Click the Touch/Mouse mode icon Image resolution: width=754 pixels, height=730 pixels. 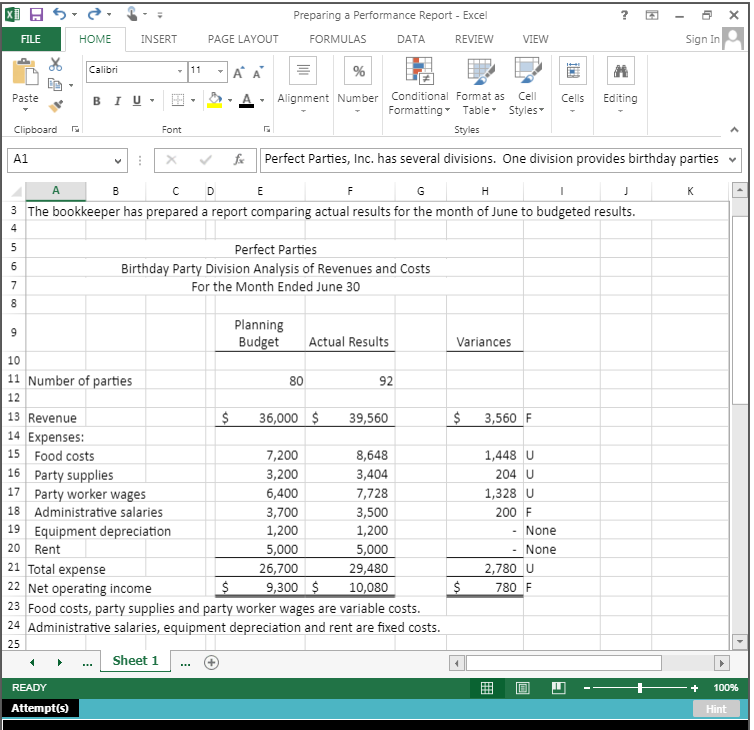pos(132,14)
